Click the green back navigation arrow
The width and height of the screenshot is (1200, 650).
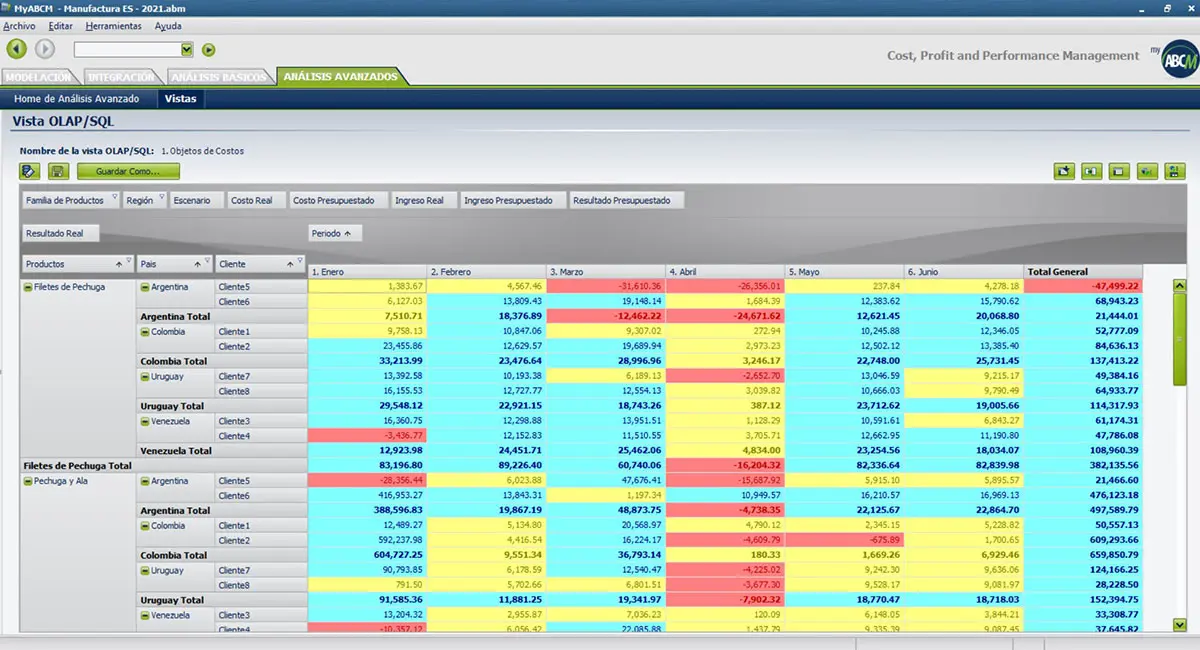(x=17, y=49)
